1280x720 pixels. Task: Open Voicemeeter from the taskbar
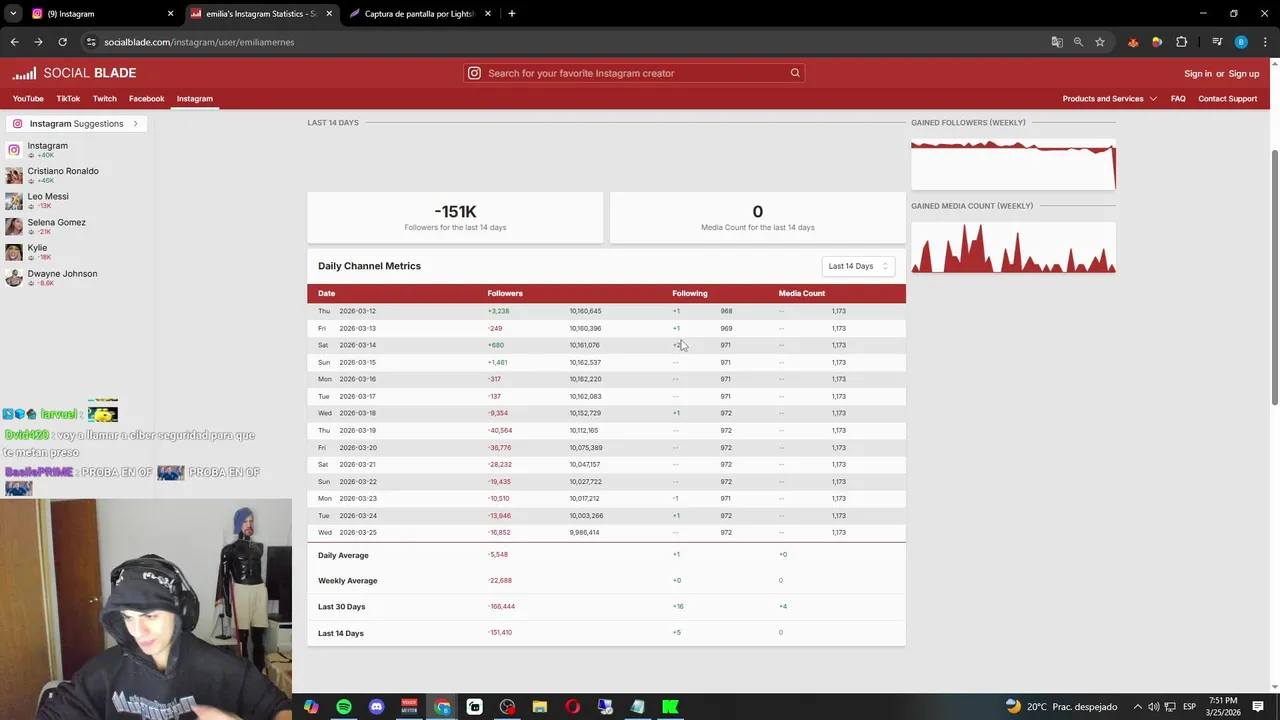pos(409,707)
